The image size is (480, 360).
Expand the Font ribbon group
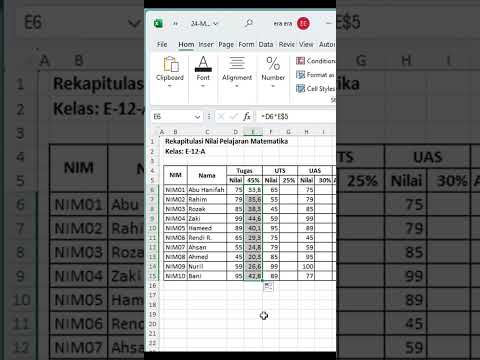tap(203, 73)
